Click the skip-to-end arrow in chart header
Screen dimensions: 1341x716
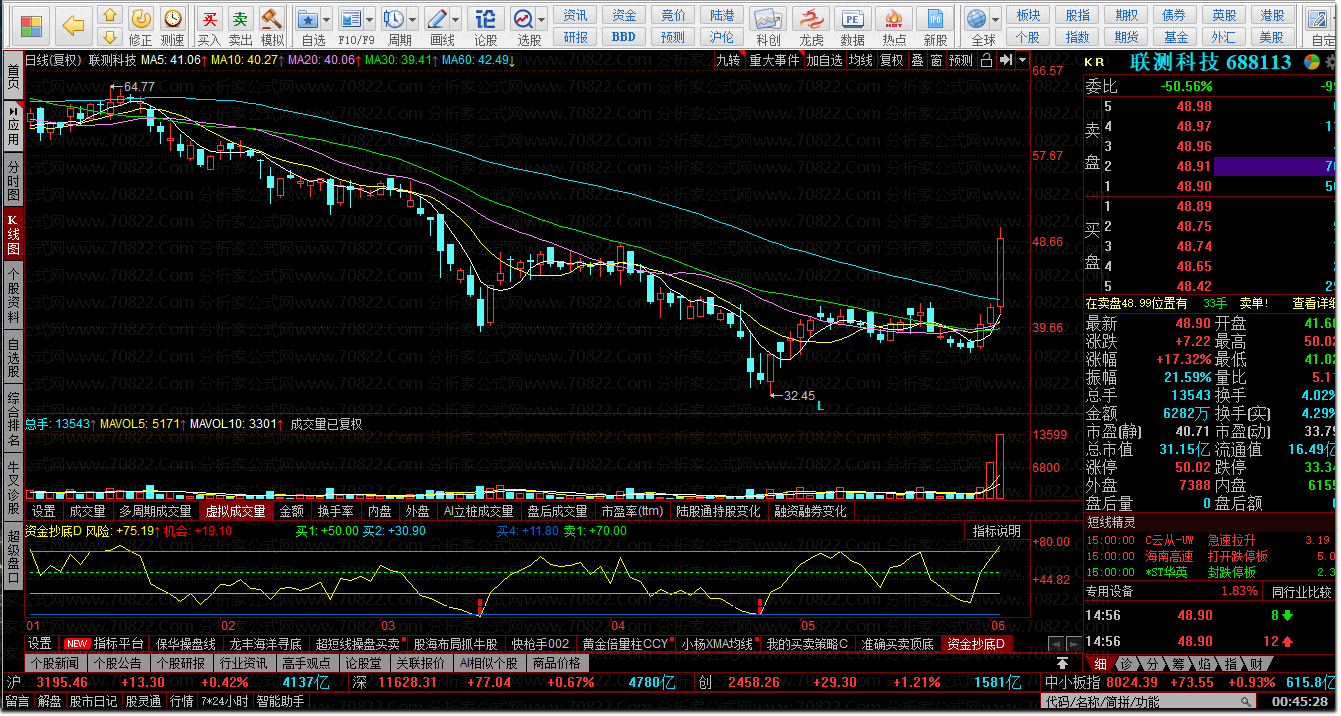click(x=1005, y=60)
